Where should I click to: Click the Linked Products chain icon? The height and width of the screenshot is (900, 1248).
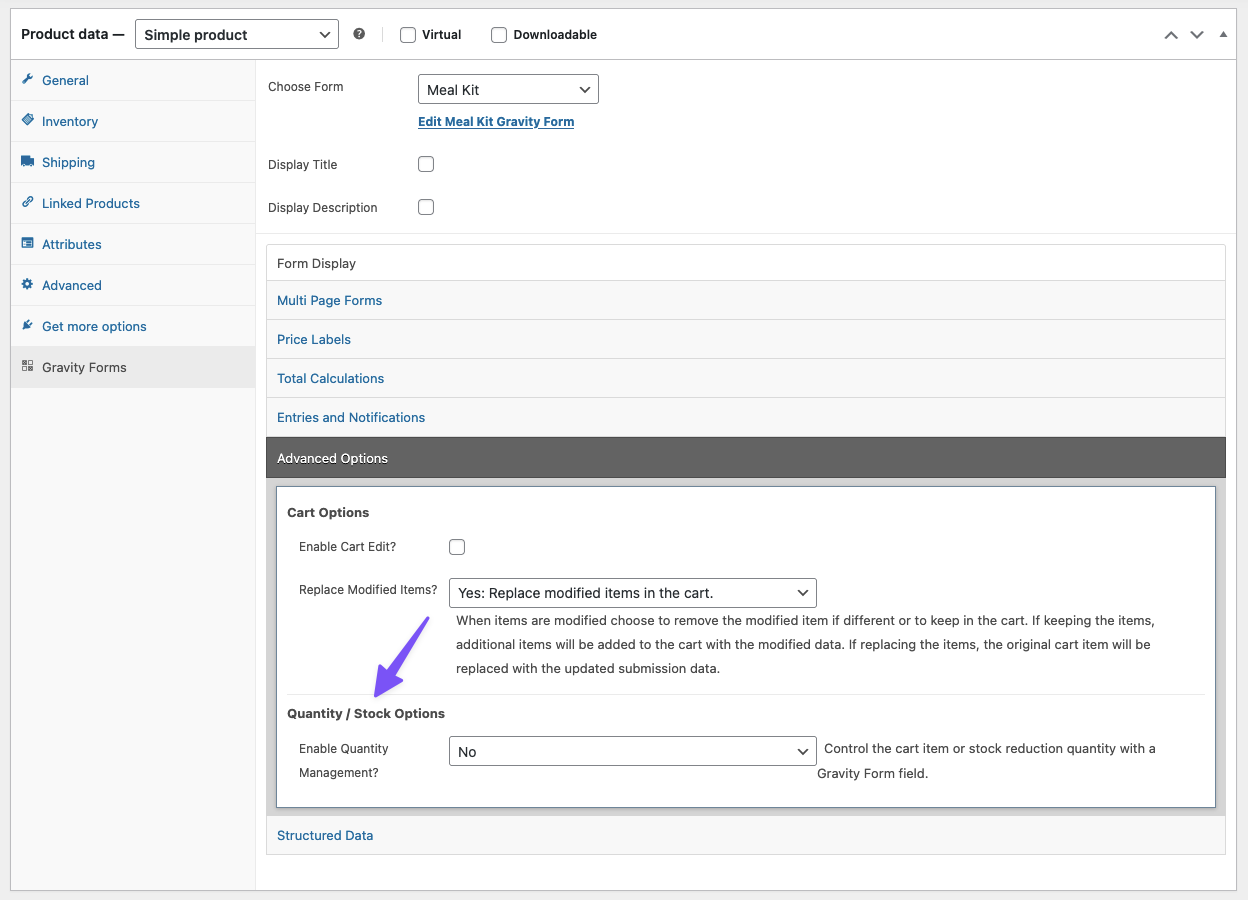pyautogui.click(x=28, y=203)
